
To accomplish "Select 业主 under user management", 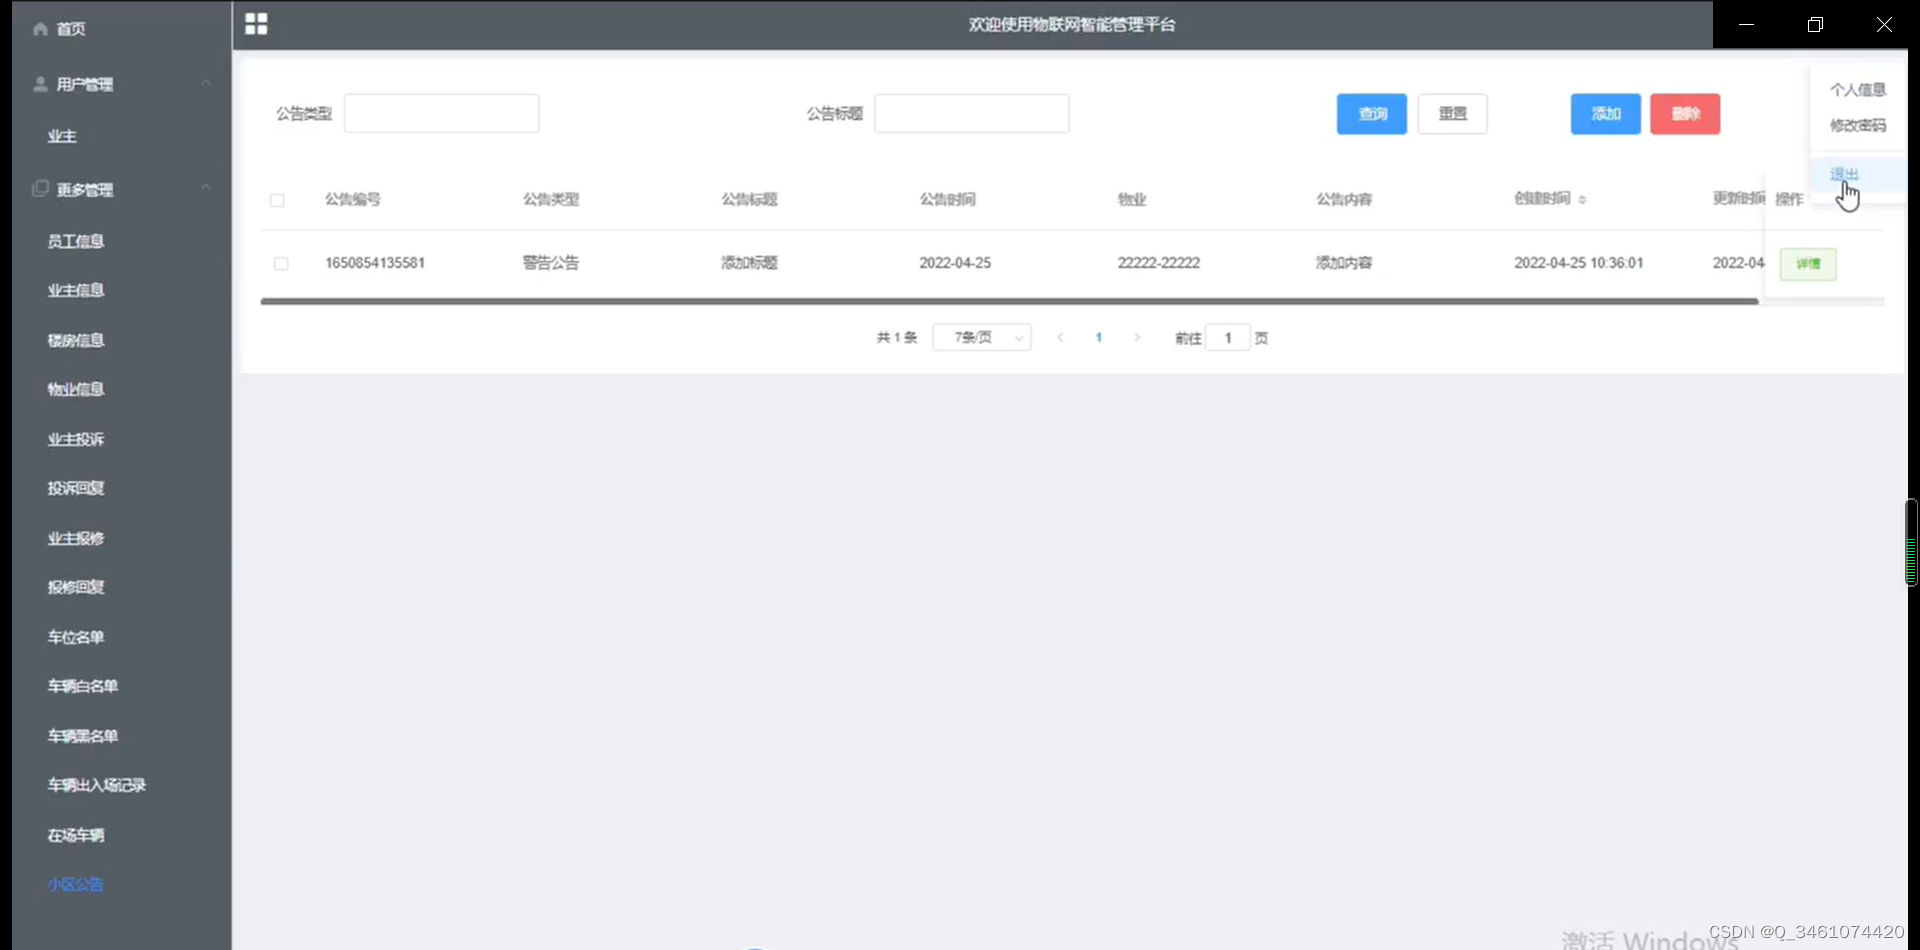I will [62, 136].
